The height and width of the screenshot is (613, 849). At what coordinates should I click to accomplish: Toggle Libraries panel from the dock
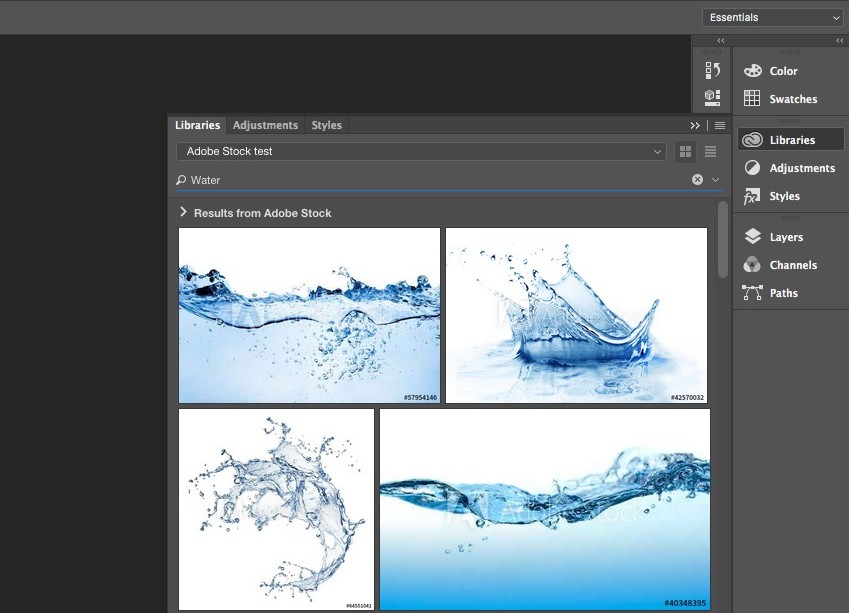click(x=791, y=140)
